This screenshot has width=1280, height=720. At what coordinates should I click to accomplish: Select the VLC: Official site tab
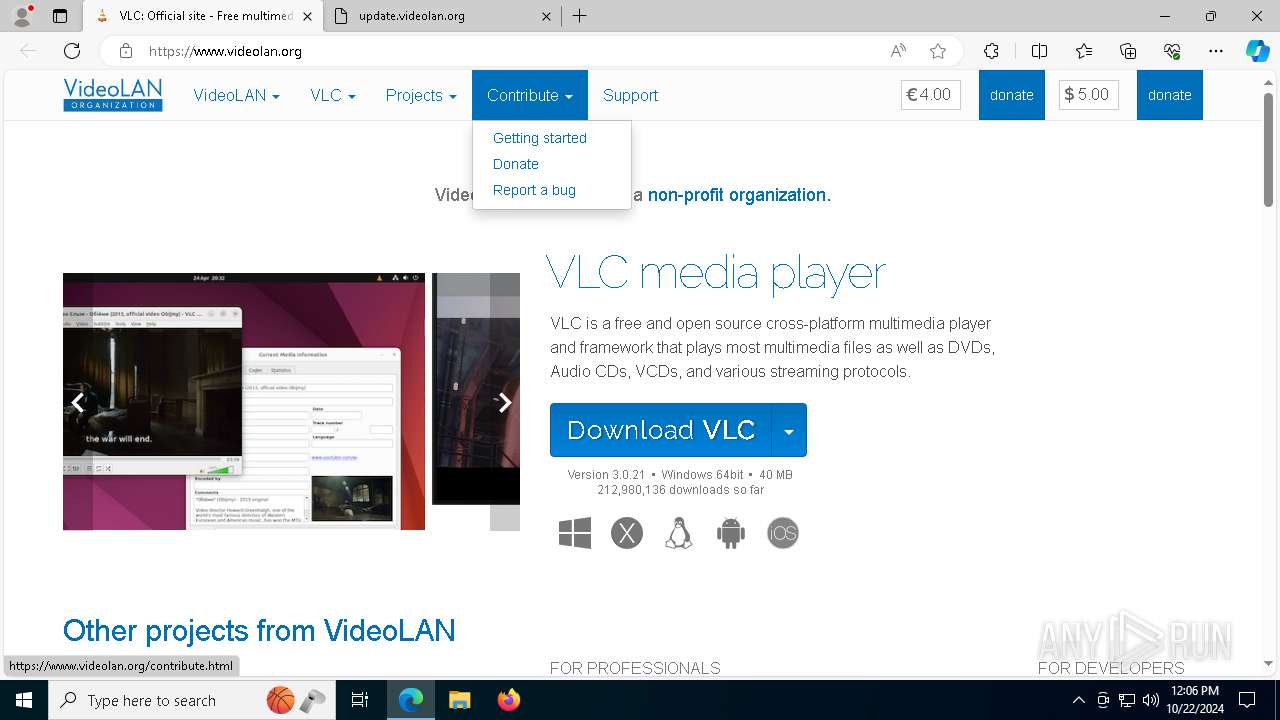click(203, 16)
